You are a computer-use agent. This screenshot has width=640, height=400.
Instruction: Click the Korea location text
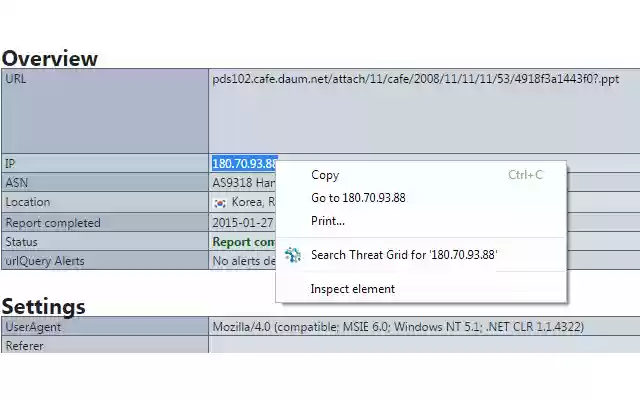click(253, 202)
